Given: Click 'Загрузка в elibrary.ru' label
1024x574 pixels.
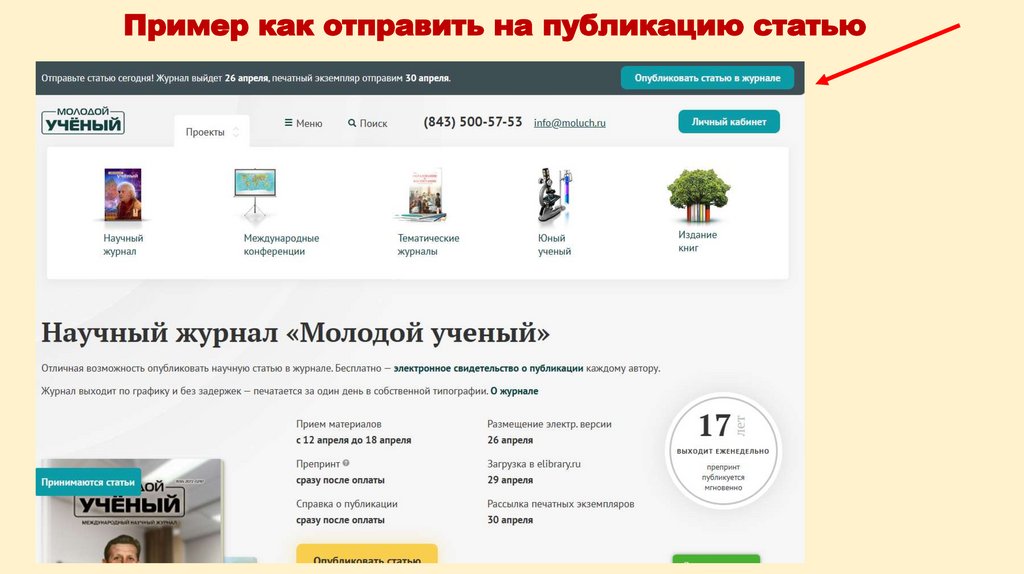Looking at the screenshot, I should 534,464.
